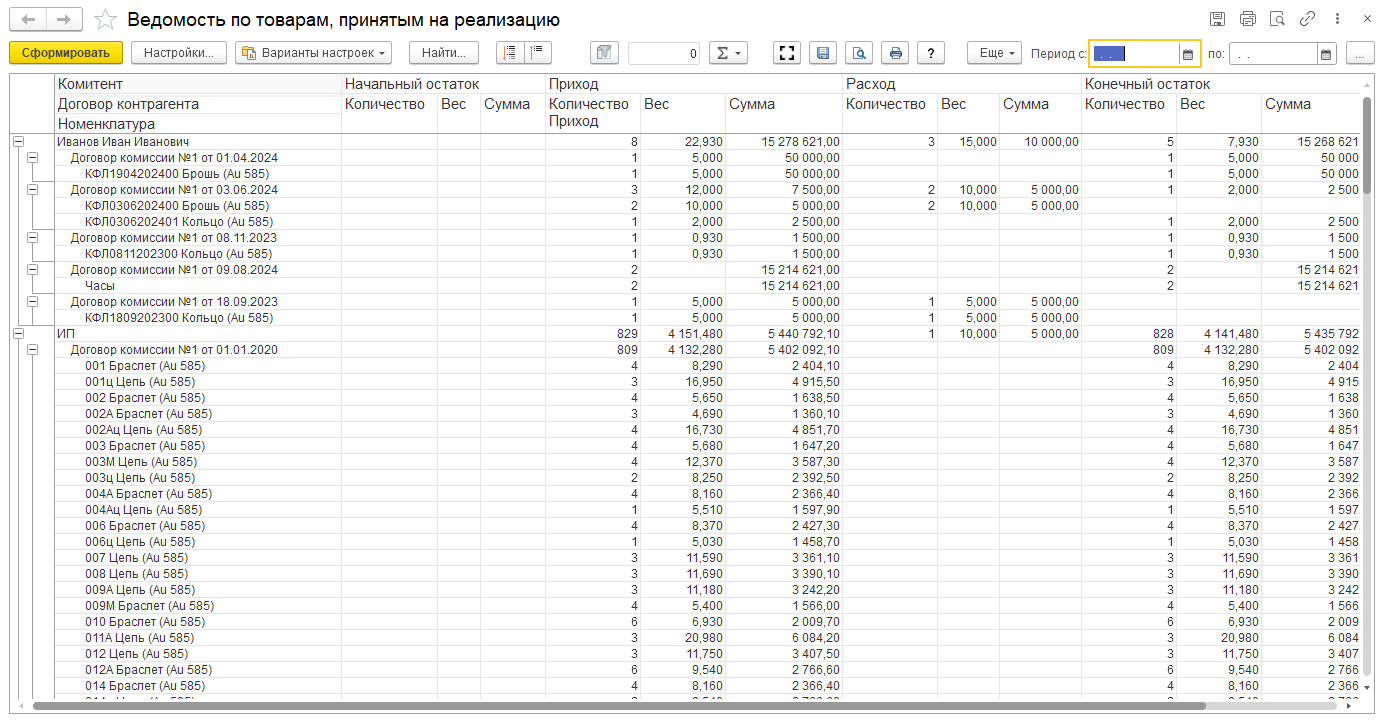Open the sum function dropdown
Viewport: 1386px width, 721px height.
727,53
